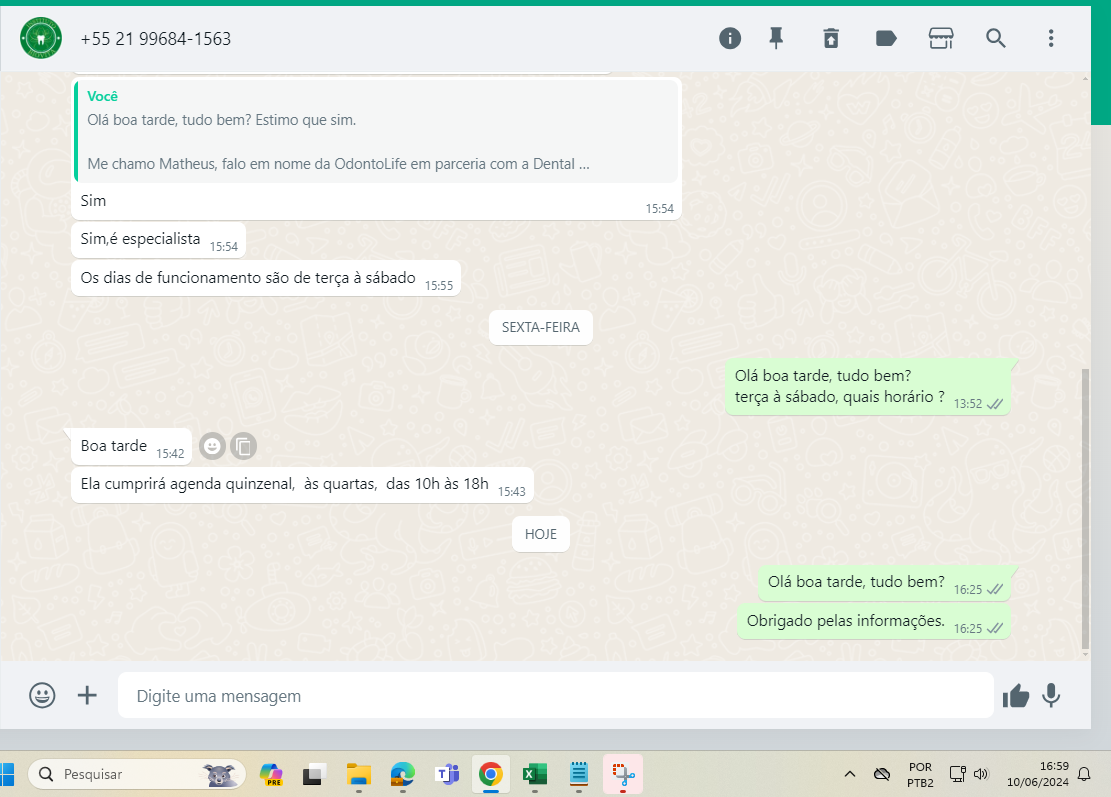Open the label tag icon

pos(886,38)
